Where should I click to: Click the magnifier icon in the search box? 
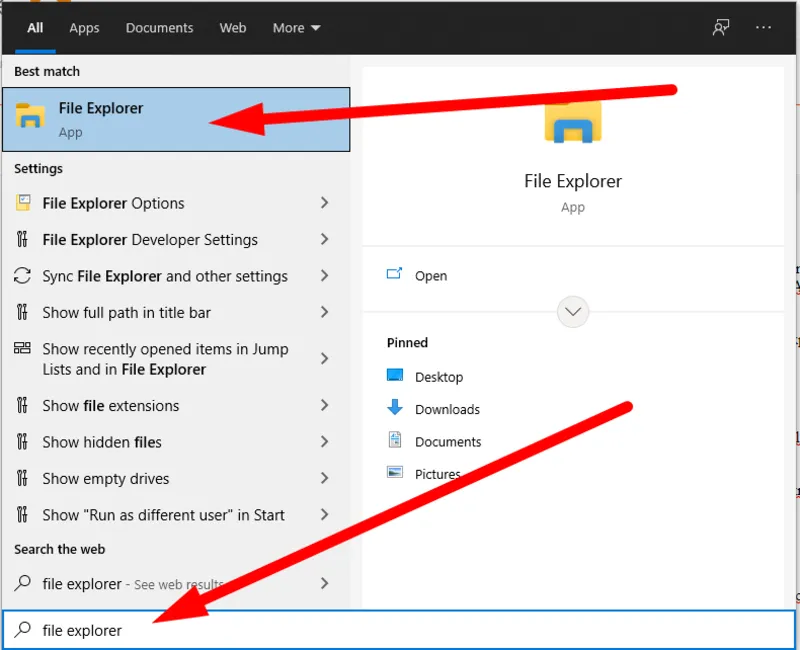[x=22, y=630]
